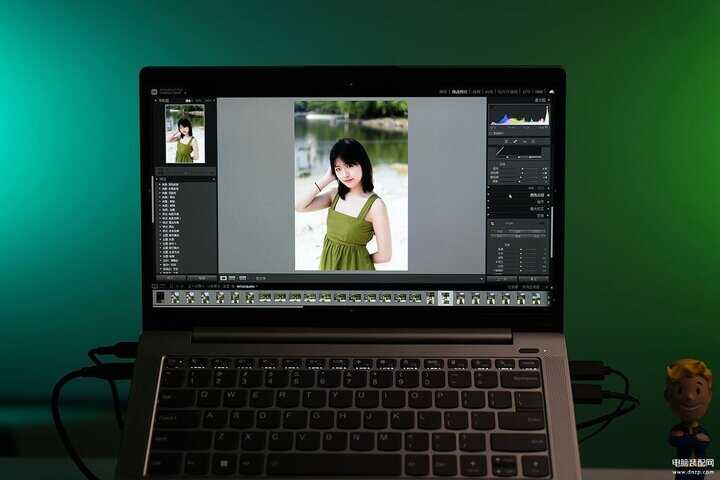Screen dimensions: 720x480
Task: Click the Previous button under right panel
Action: 502,278
